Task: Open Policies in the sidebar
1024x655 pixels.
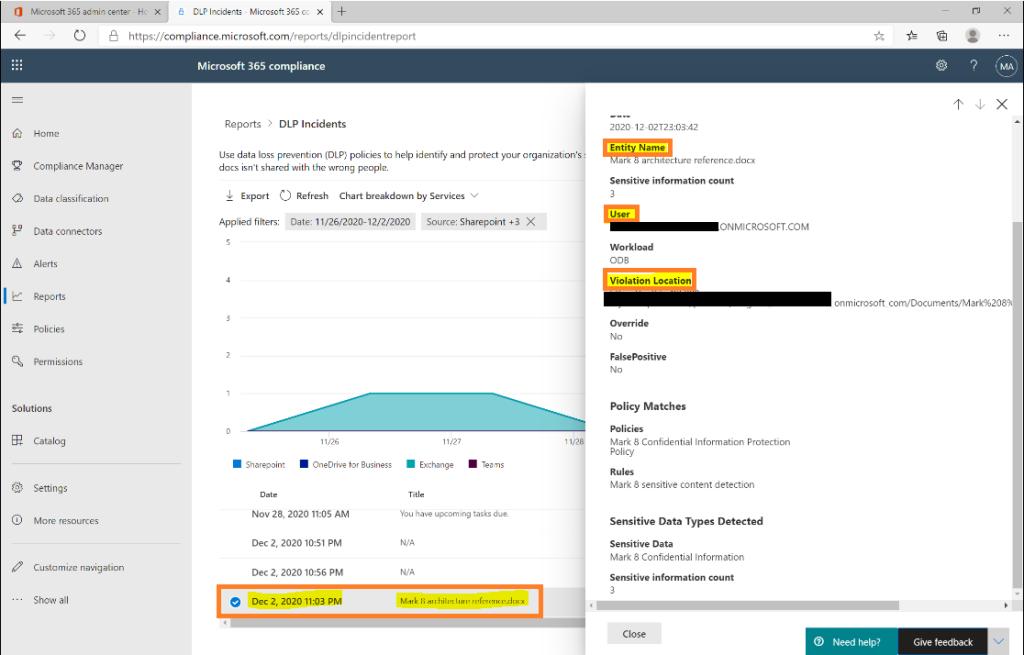Action: (x=48, y=329)
